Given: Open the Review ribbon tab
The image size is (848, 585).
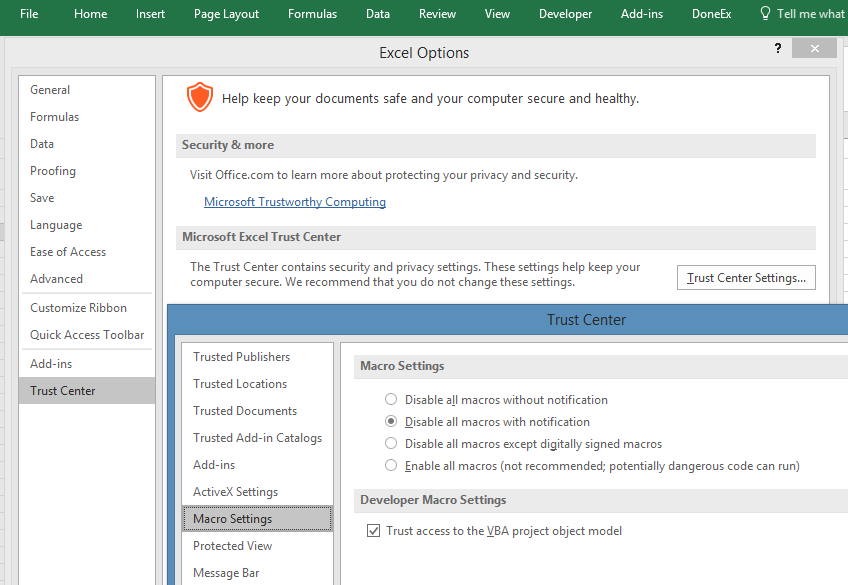Looking at the screenshot, I should pyautogui.click(x=438, y=14).
